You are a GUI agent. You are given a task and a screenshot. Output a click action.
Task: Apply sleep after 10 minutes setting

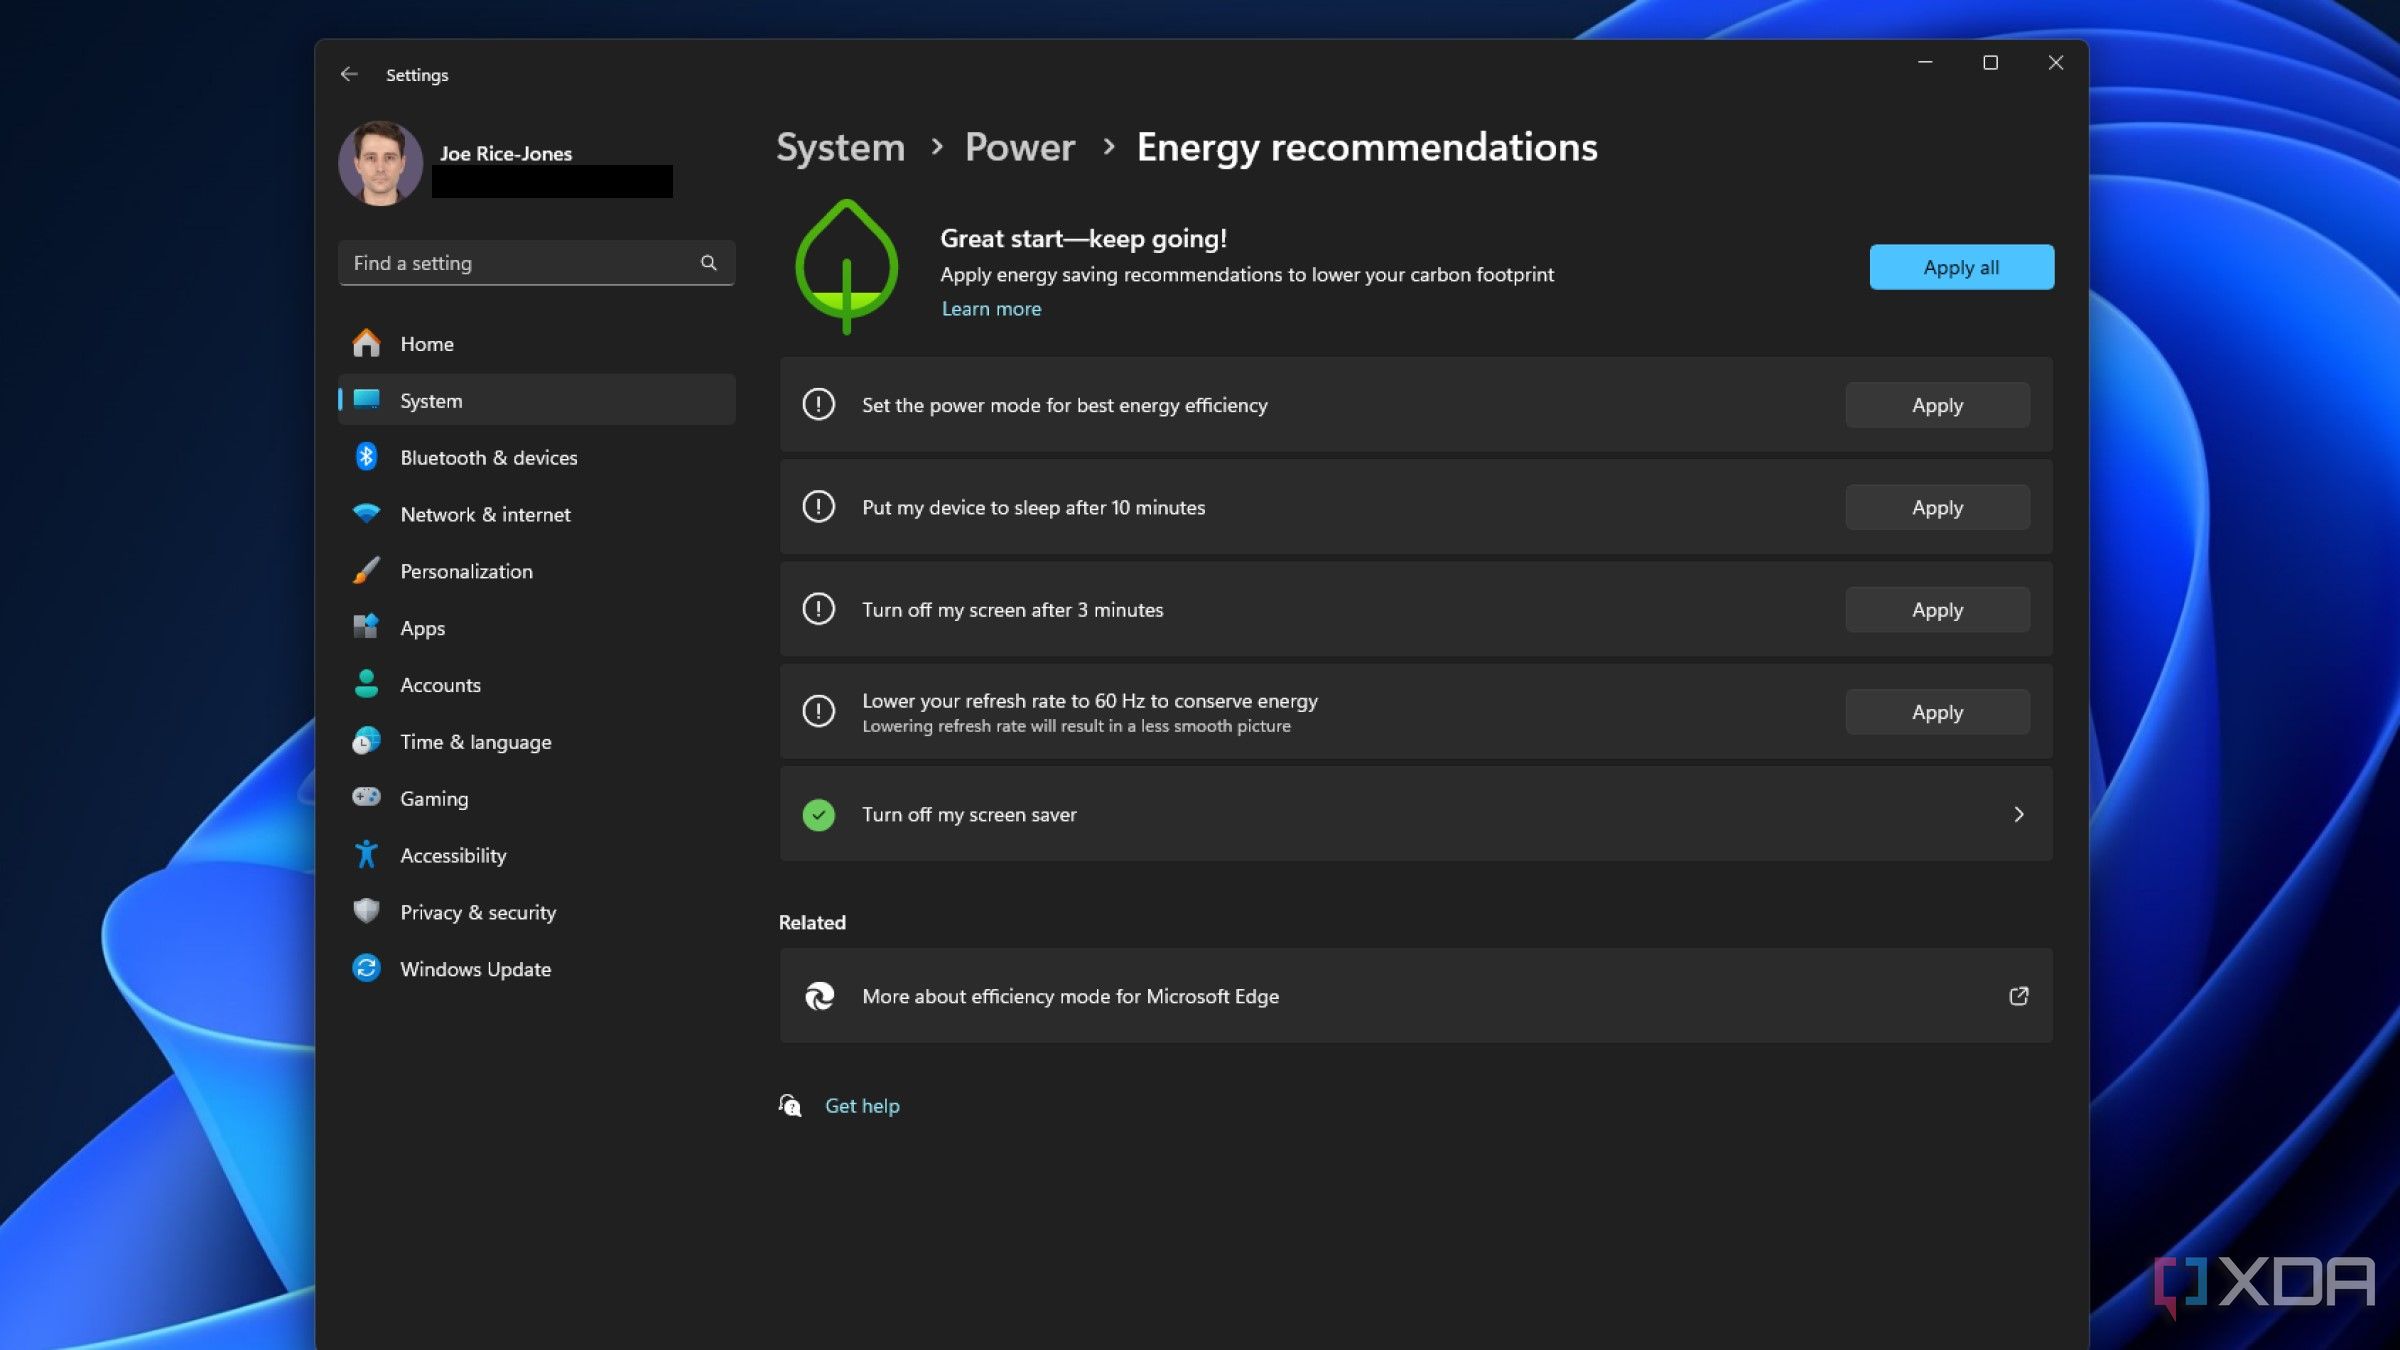[x=1937, y=506]
